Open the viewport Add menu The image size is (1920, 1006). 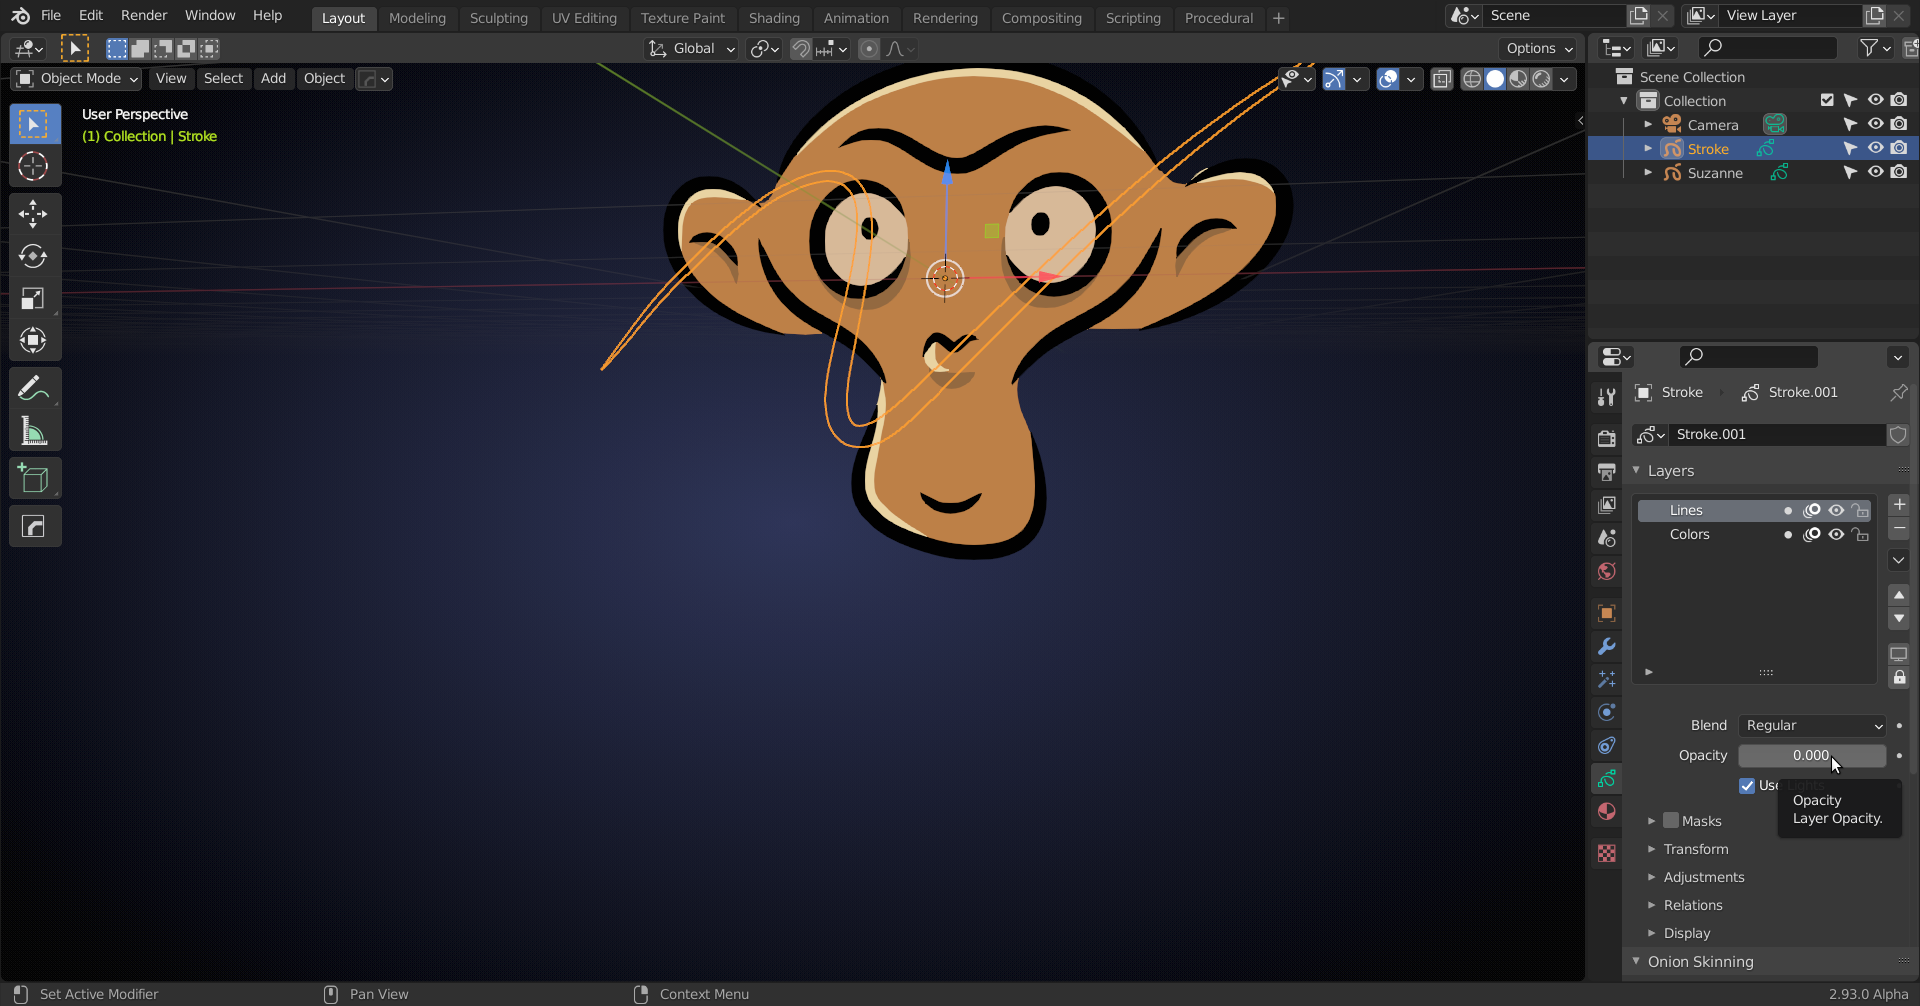(x=273, y=79)
